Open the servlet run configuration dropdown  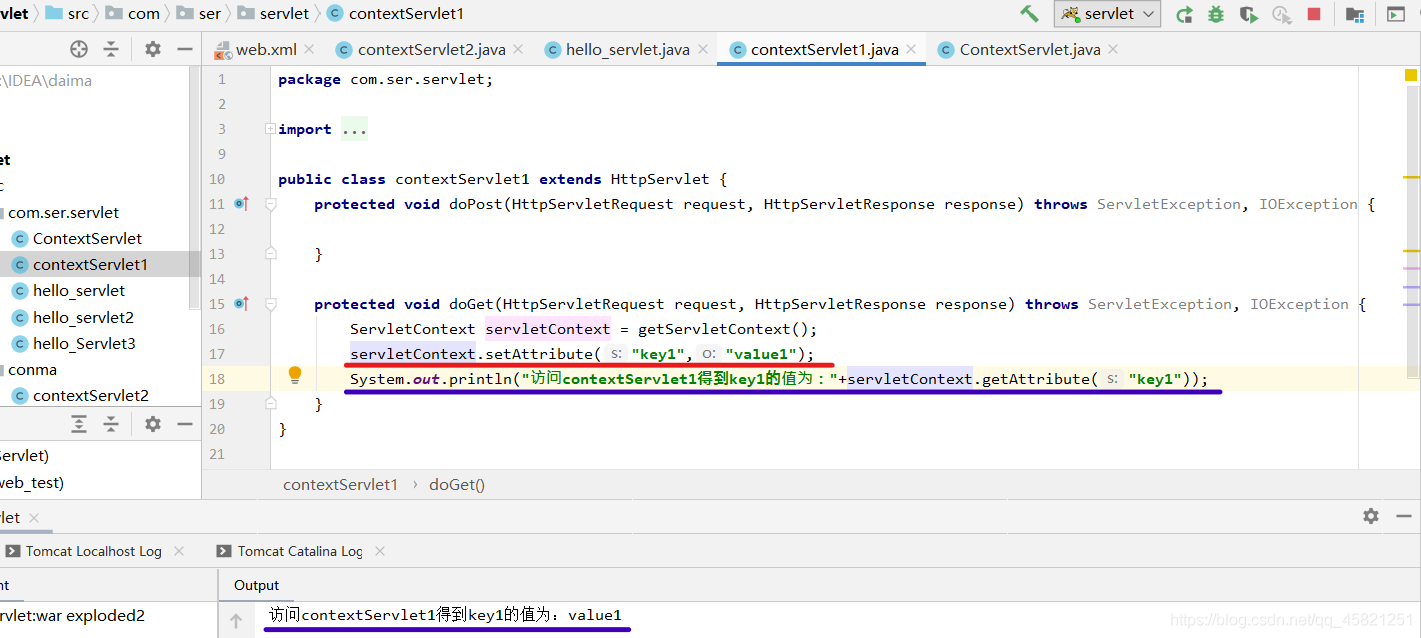pos(1107,14)
